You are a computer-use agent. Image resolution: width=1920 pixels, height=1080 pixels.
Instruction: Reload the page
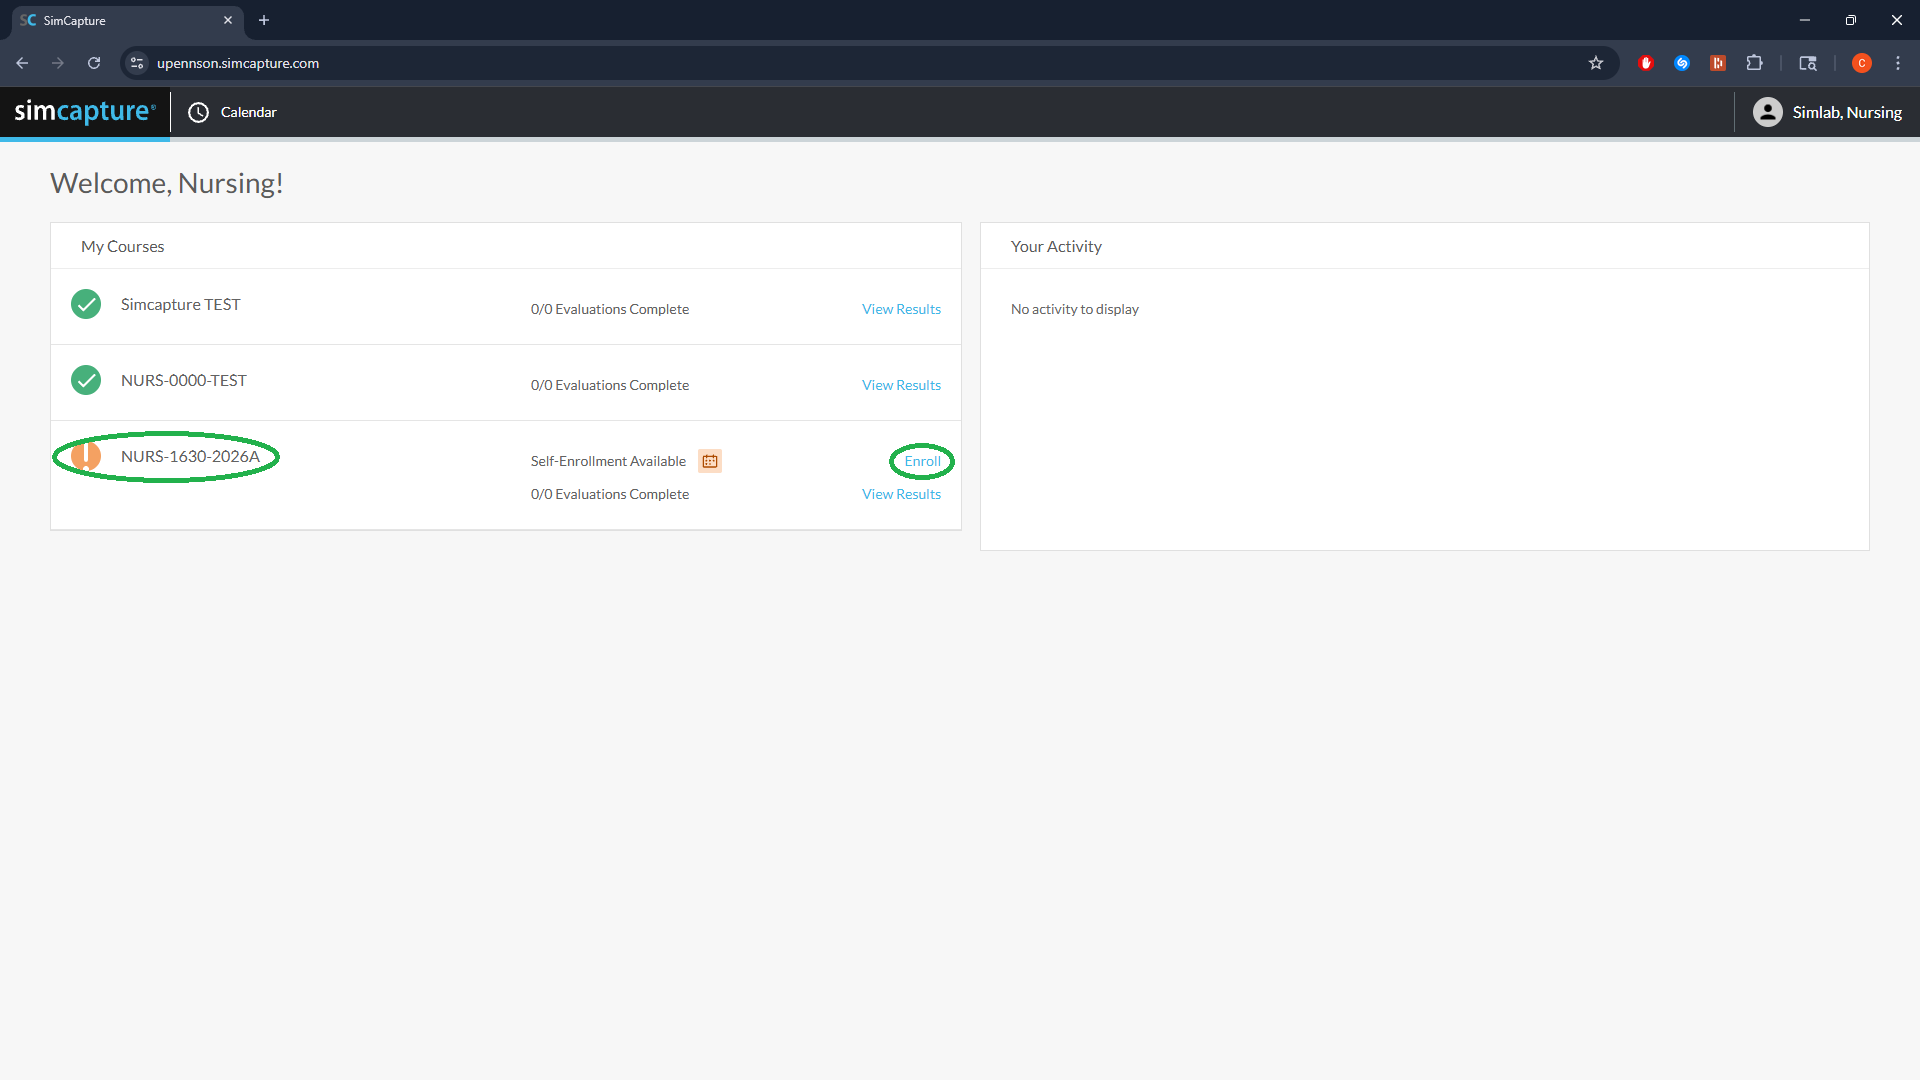tap(94, 63)
